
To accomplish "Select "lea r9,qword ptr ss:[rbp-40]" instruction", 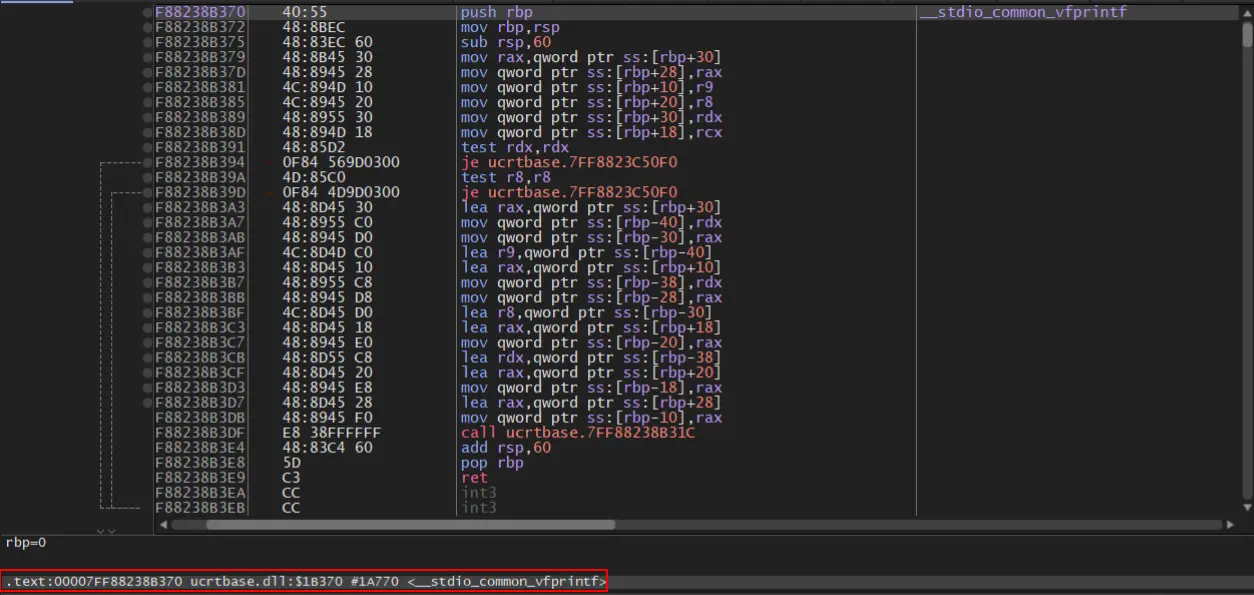I will (x=587, y=252).
